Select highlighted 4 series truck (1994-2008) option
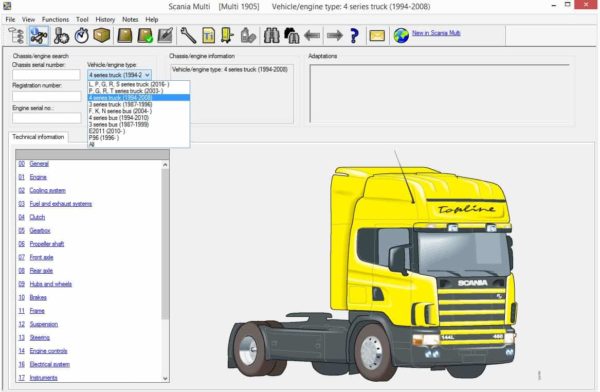This screenshot has height=392, width=600. (x=139, y=98)
